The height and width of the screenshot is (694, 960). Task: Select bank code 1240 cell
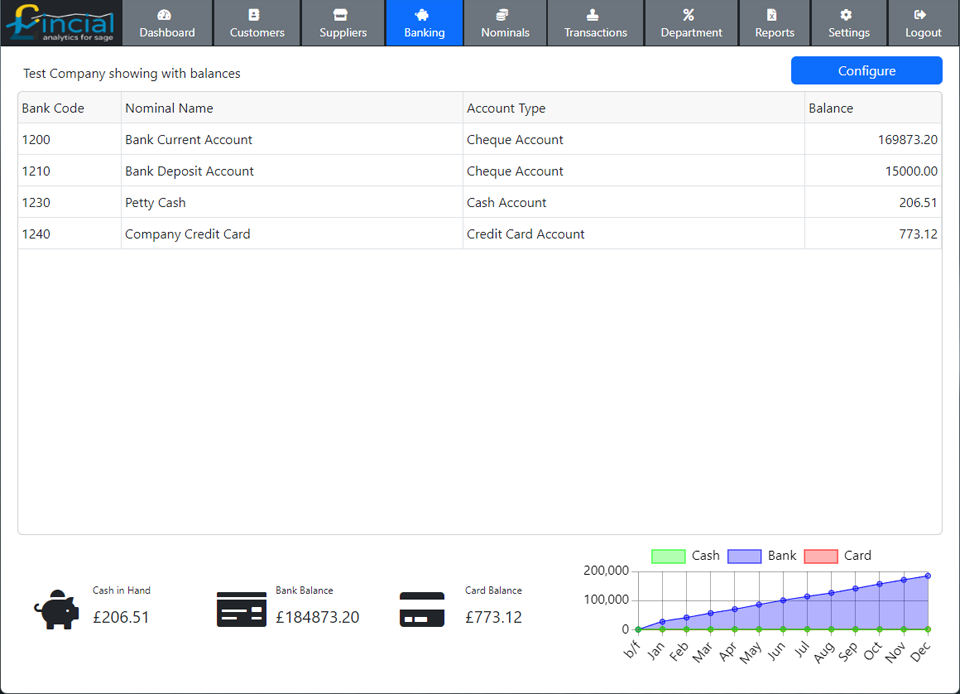tap(70, 234)
